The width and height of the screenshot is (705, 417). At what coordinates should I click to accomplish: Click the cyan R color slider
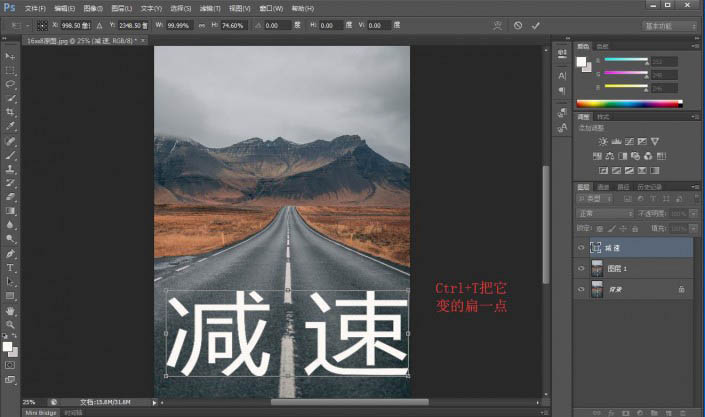[x=626, y=59]
